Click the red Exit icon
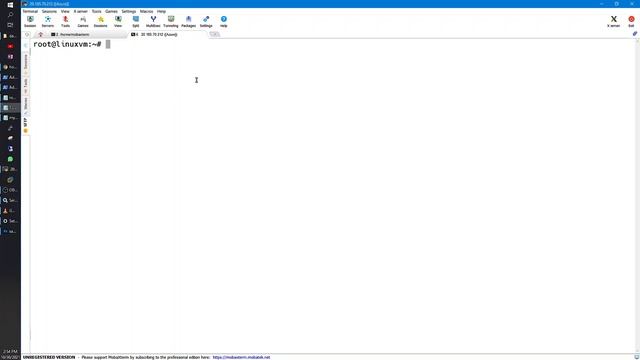This screenshot has height=360, width=640. coord(631,21)
